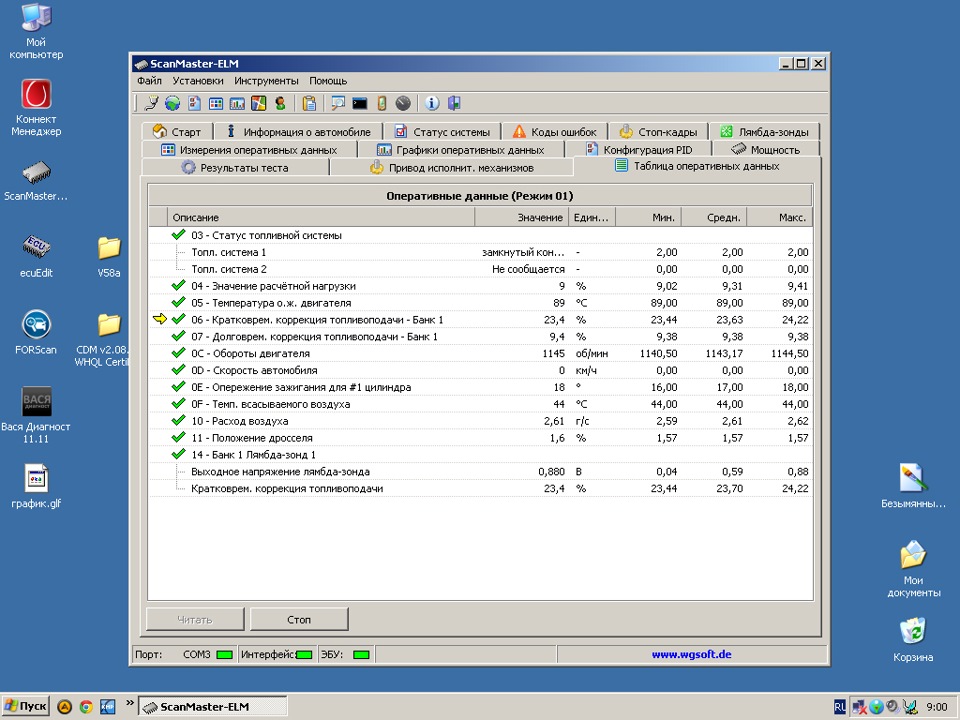Select row 14 - Банк 1 Лямбда-зонд 1

(x=481, y=454)
